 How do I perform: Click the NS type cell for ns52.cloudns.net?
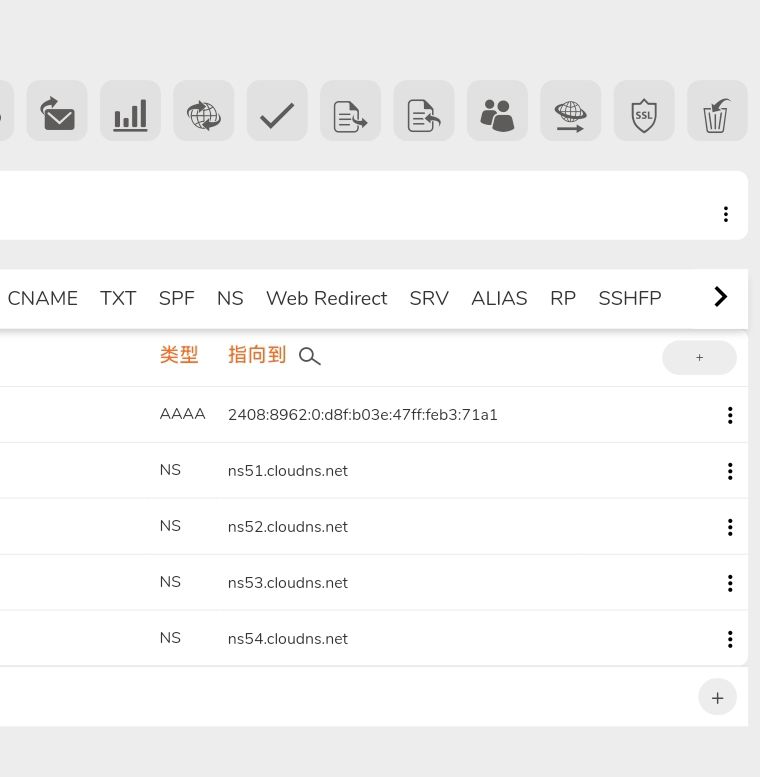(x=170, y=526)
